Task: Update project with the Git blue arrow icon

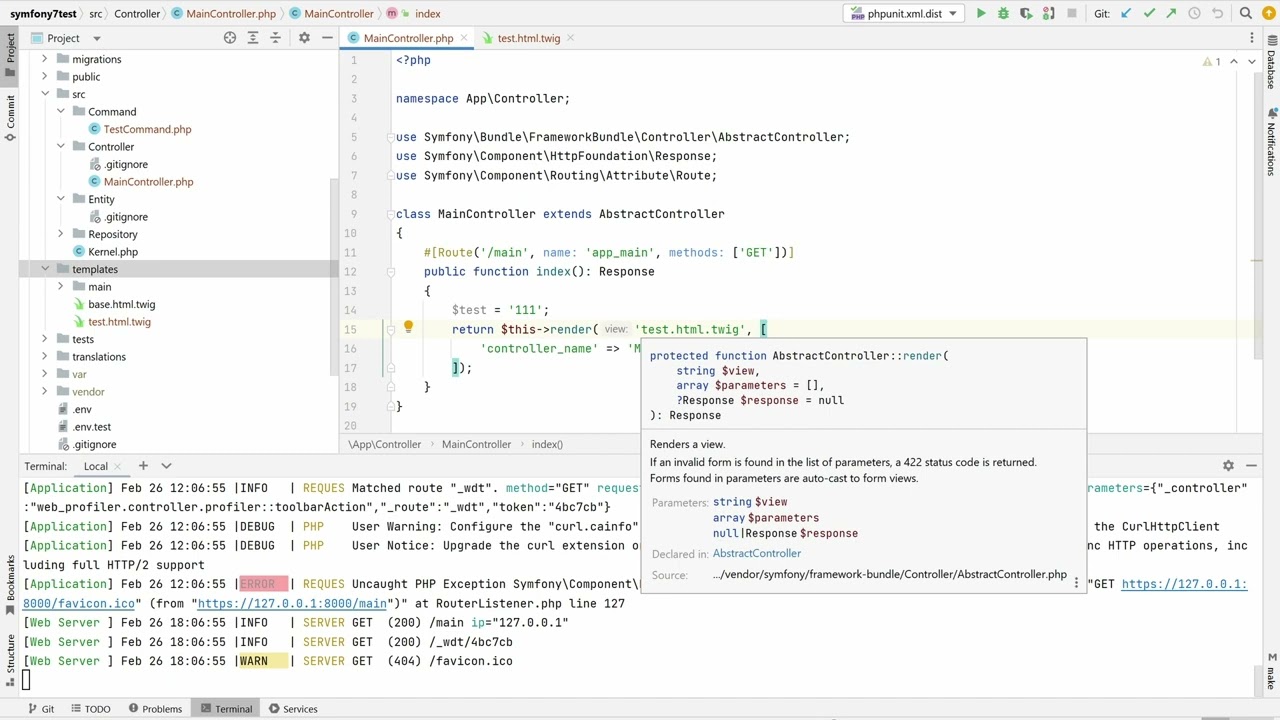Action: pyautogui.click(x=1127, y=14)
